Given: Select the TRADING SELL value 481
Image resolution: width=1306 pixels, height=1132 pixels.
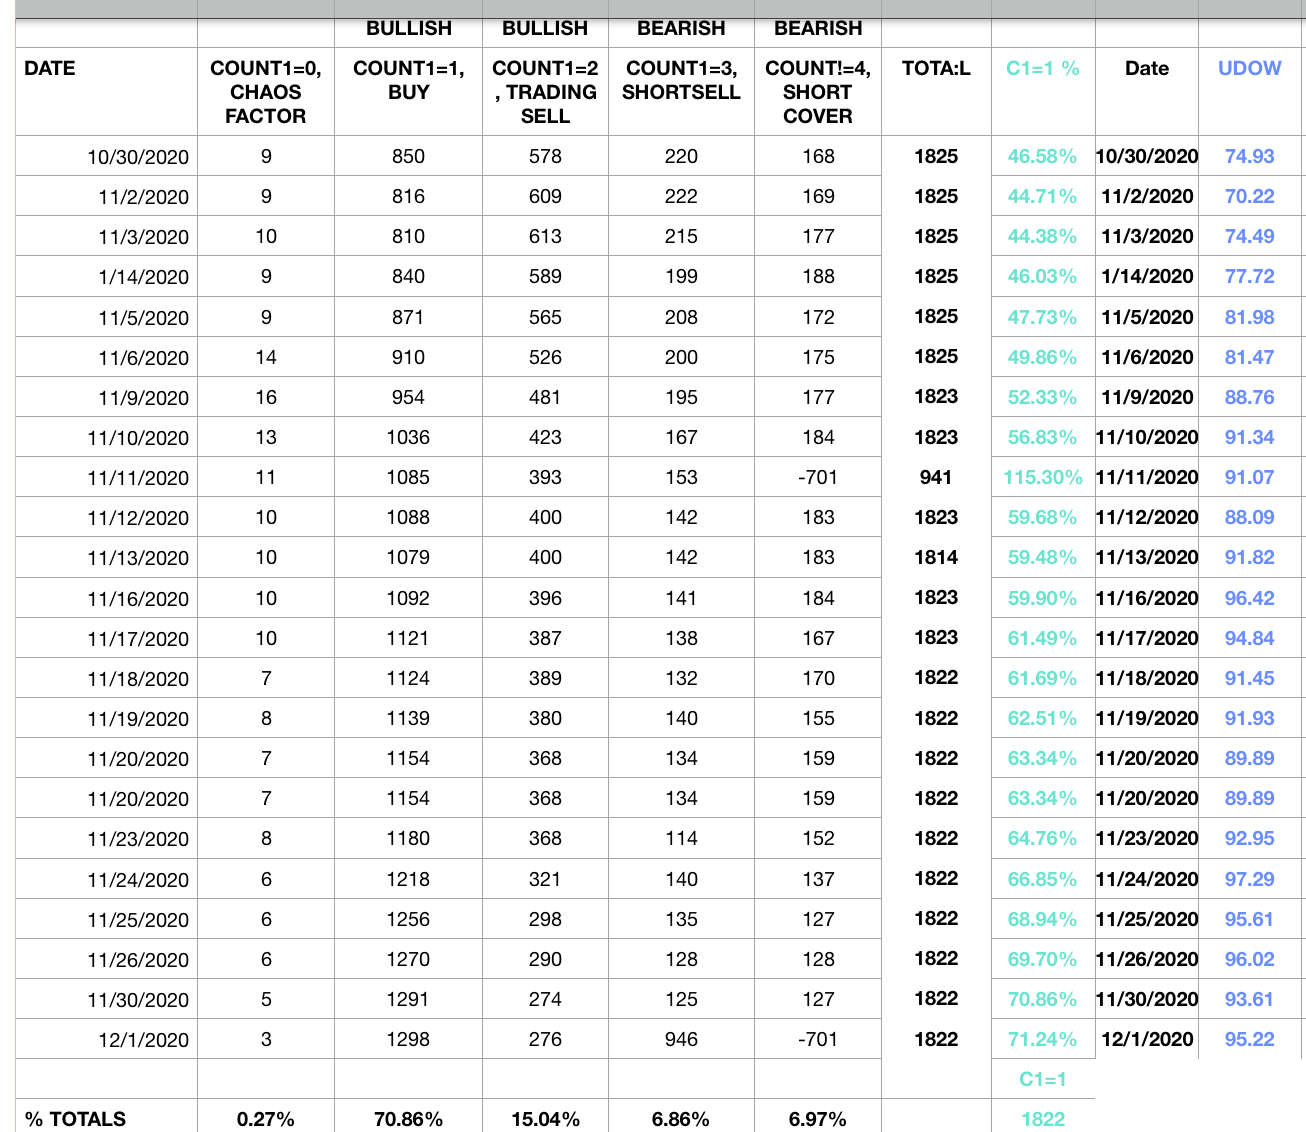Looking at the screenshot, I should [545, 397].
